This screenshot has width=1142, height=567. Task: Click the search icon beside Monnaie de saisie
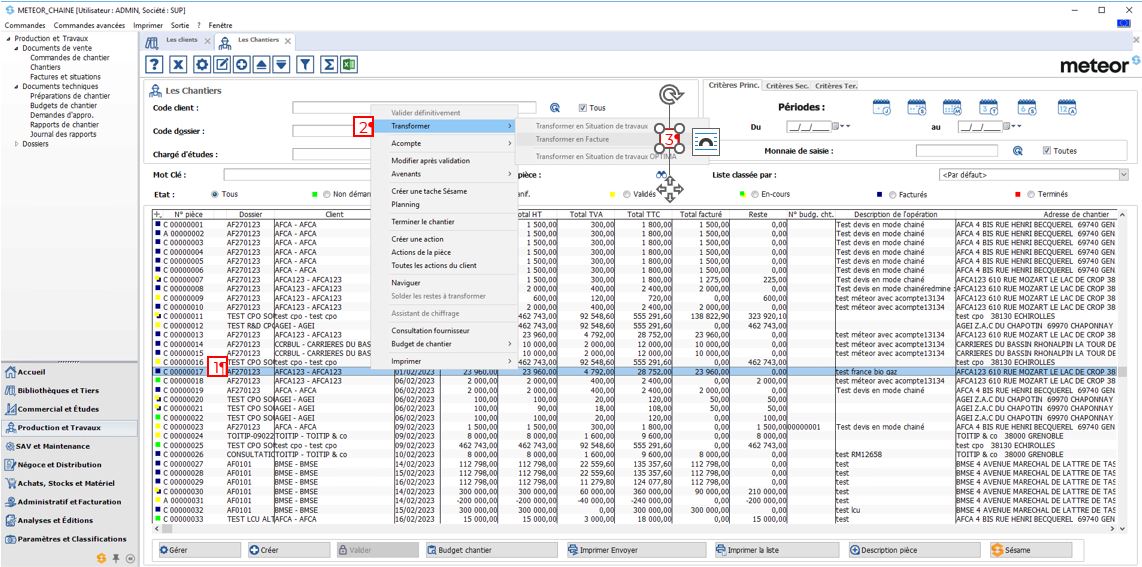tap(1018, 151)
